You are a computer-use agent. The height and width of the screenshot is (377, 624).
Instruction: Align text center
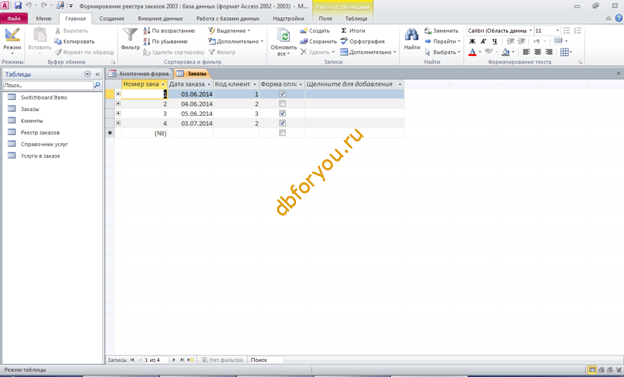pyautogui.click(x=537, y=52)
